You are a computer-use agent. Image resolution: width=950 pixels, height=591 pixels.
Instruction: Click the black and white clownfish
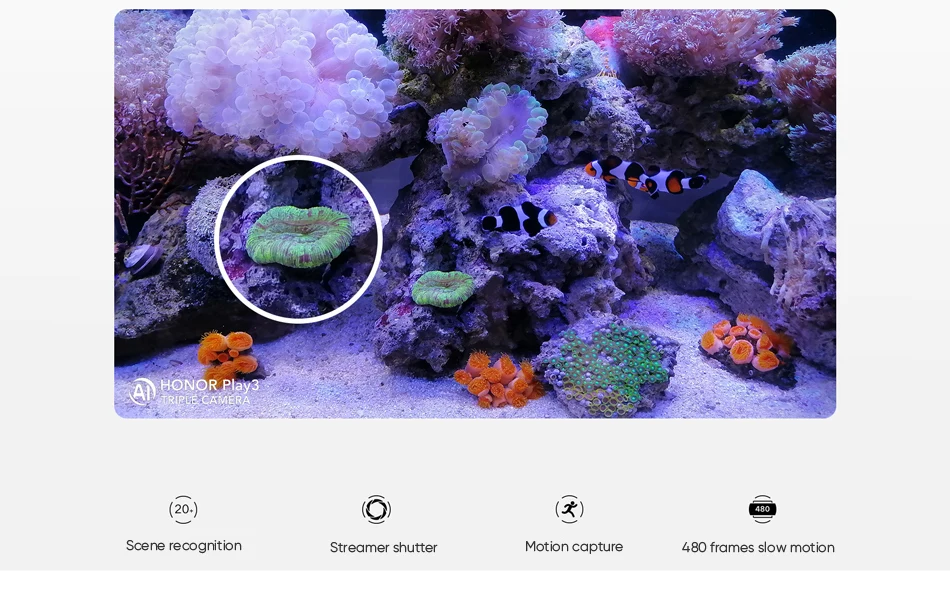point(519,218)
